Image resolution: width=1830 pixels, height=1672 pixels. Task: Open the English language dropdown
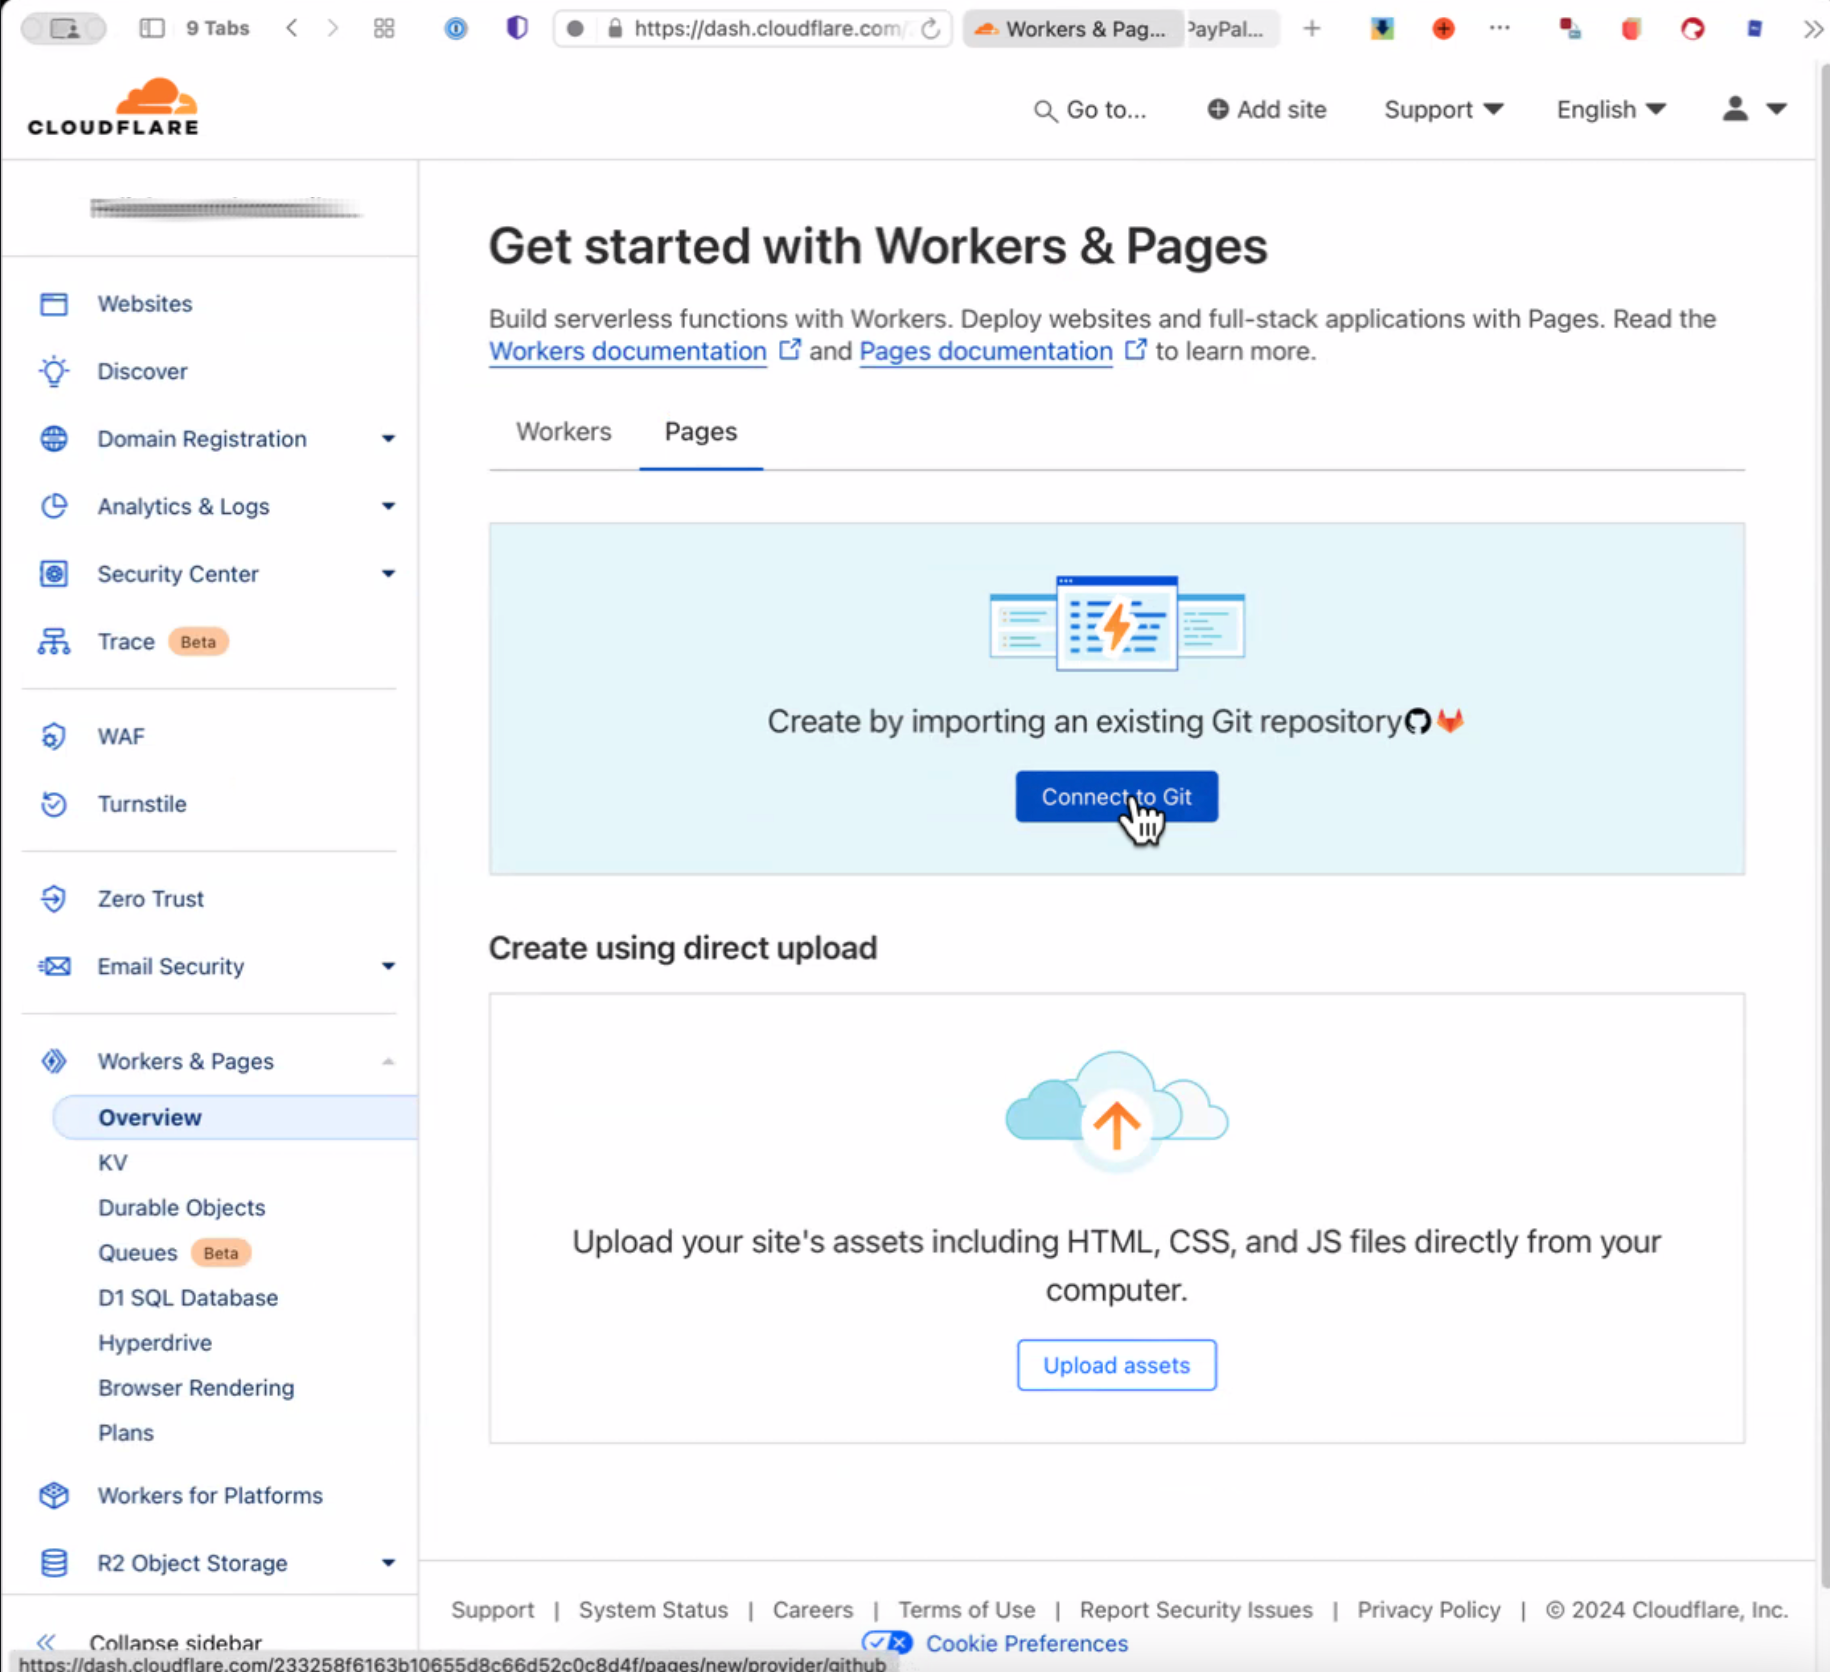(1611, 109)
